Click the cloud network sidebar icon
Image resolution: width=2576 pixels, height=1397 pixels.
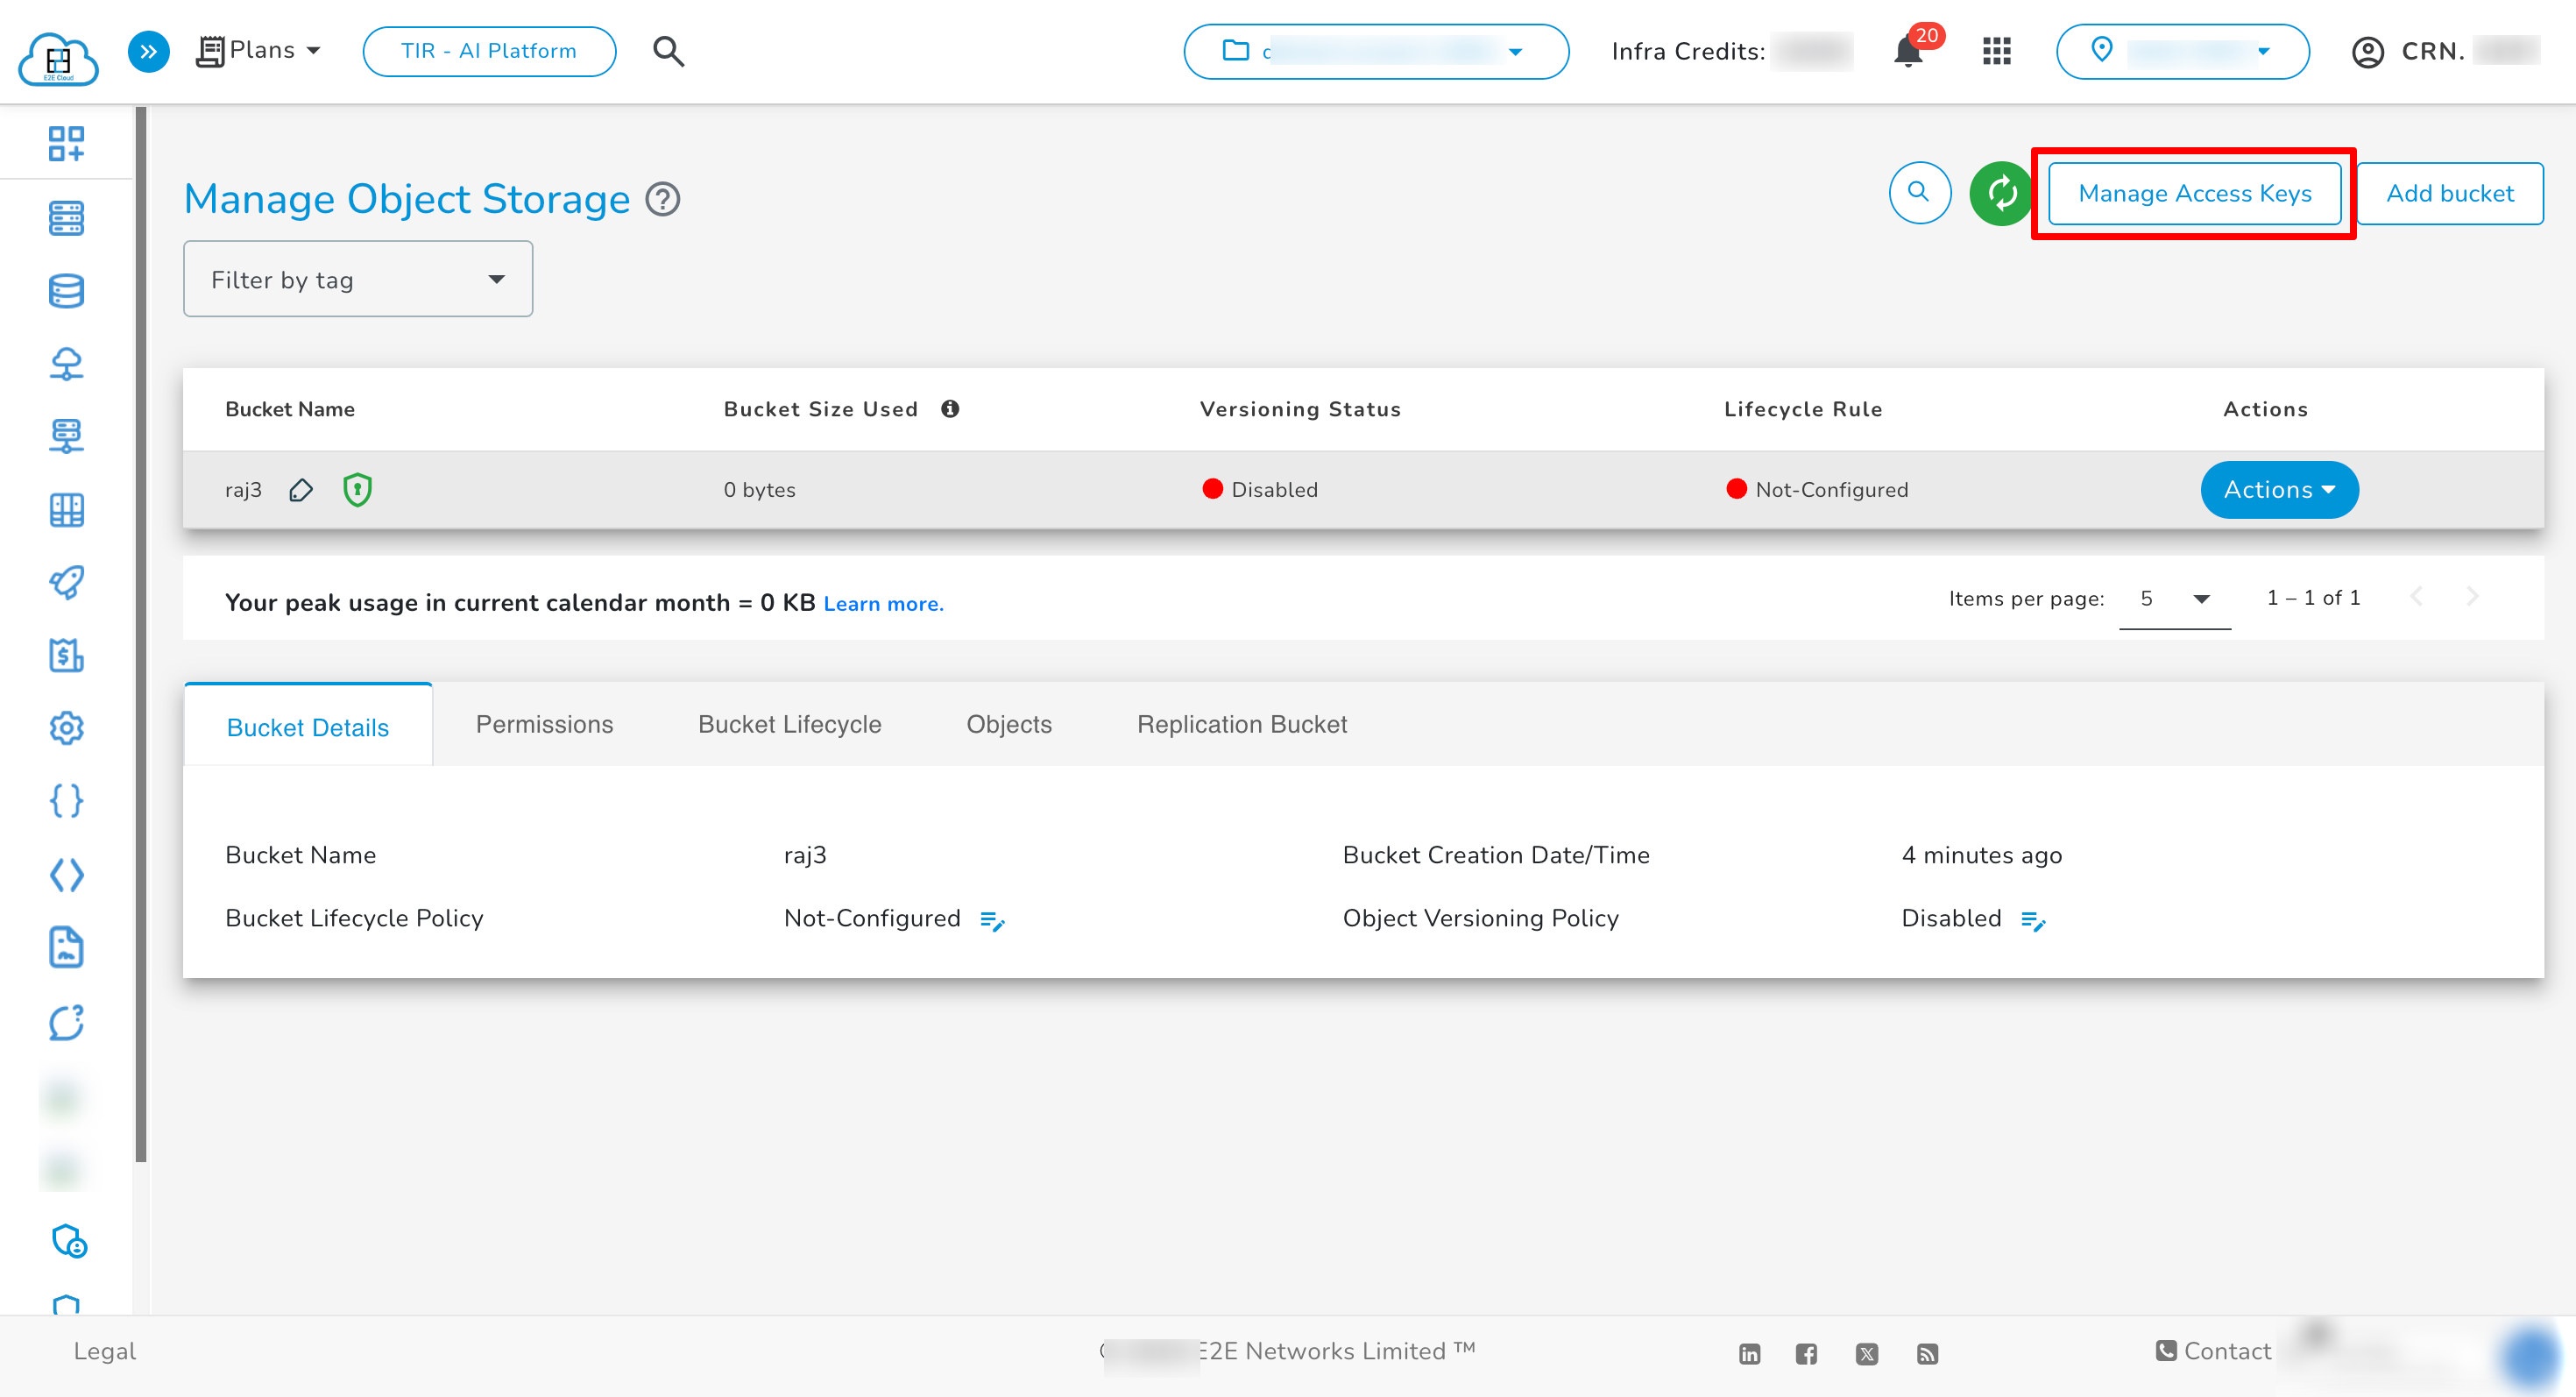coord(66,363)
